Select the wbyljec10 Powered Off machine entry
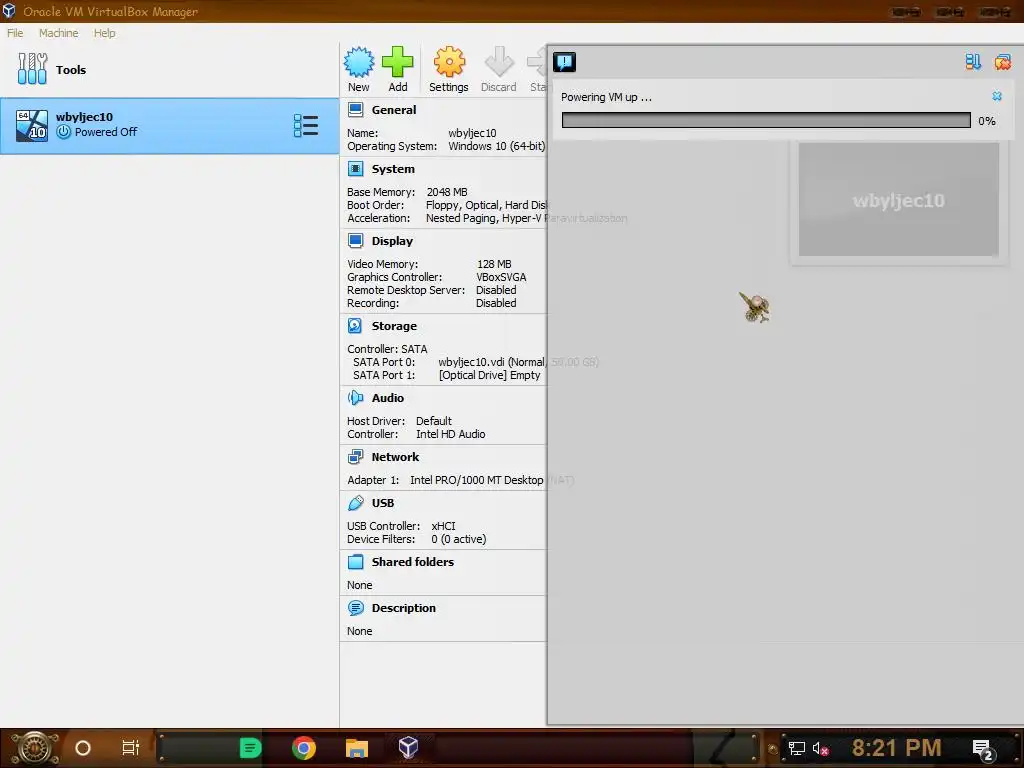 pos(170,125)
